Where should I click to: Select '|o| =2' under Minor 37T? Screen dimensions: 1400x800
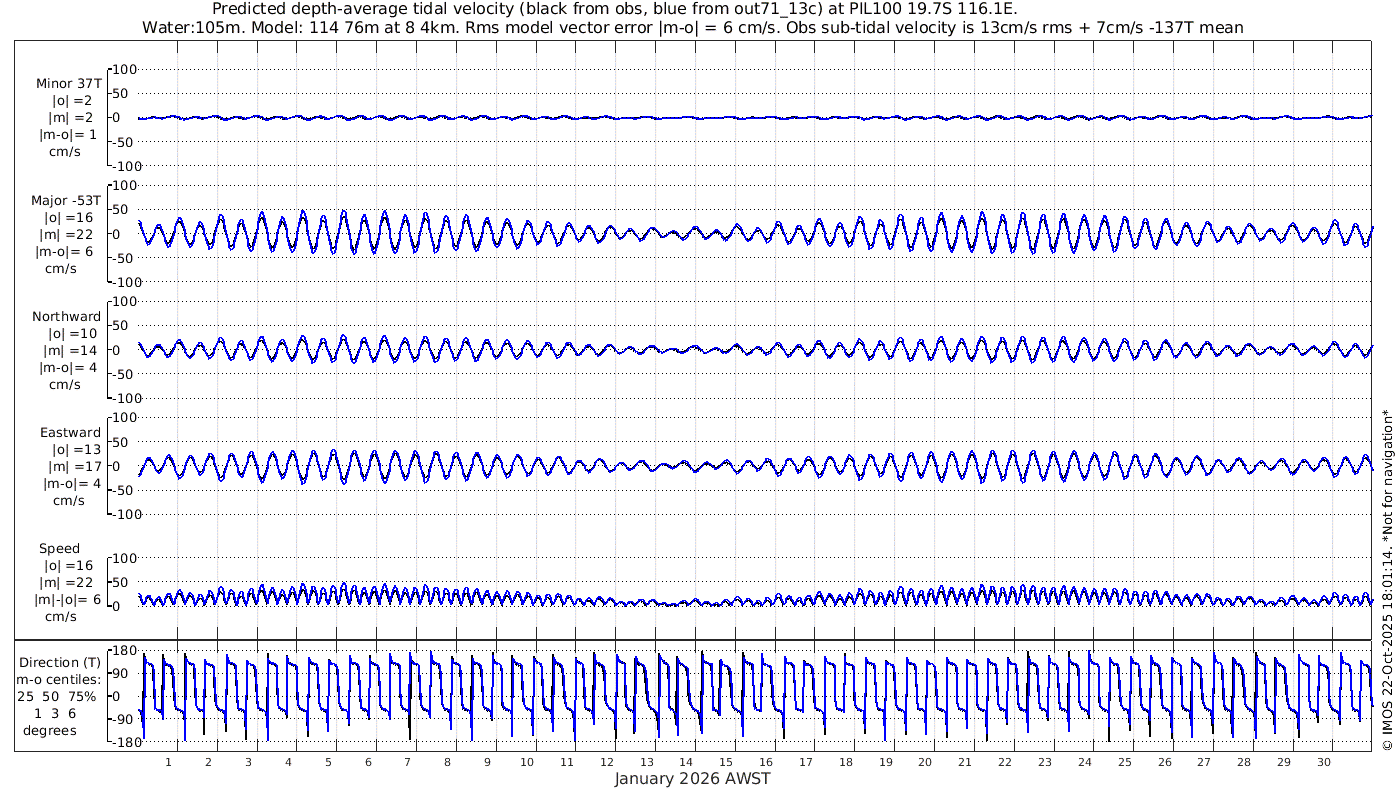point(72,101)
